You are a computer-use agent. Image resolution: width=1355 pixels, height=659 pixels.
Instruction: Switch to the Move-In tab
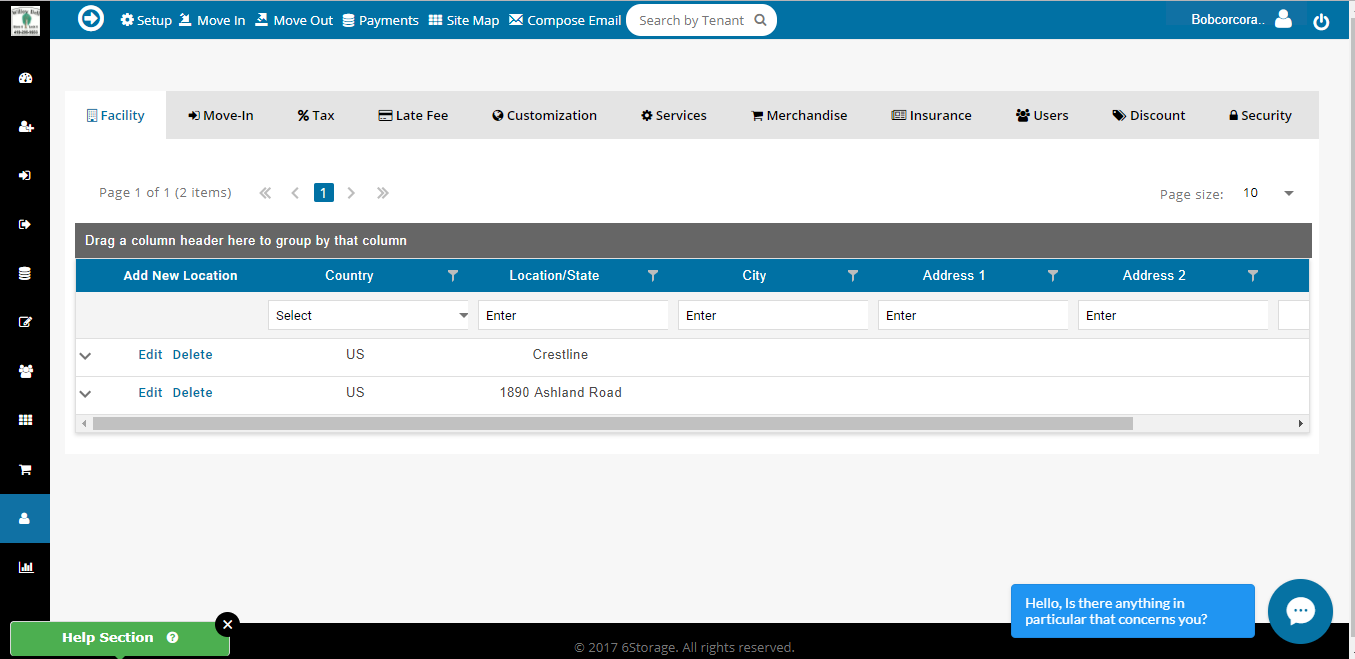pos(221,115)
